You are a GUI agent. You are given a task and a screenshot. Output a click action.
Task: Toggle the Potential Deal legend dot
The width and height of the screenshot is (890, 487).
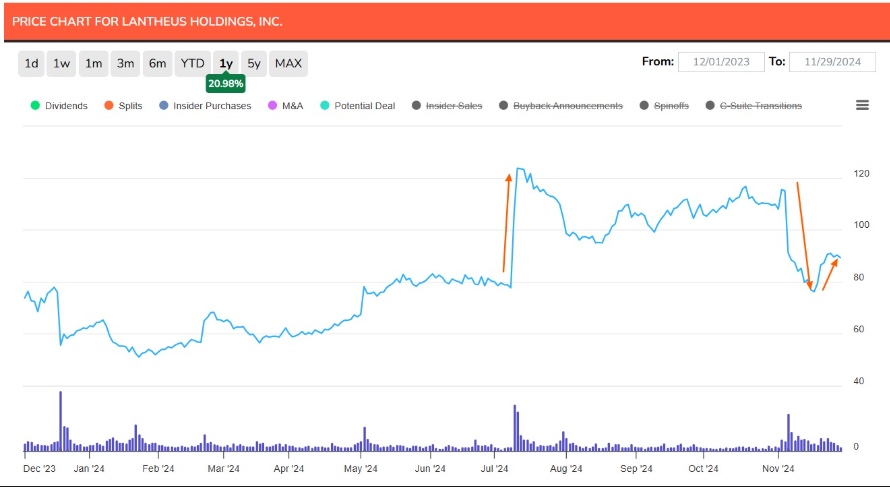click(323, 106)
